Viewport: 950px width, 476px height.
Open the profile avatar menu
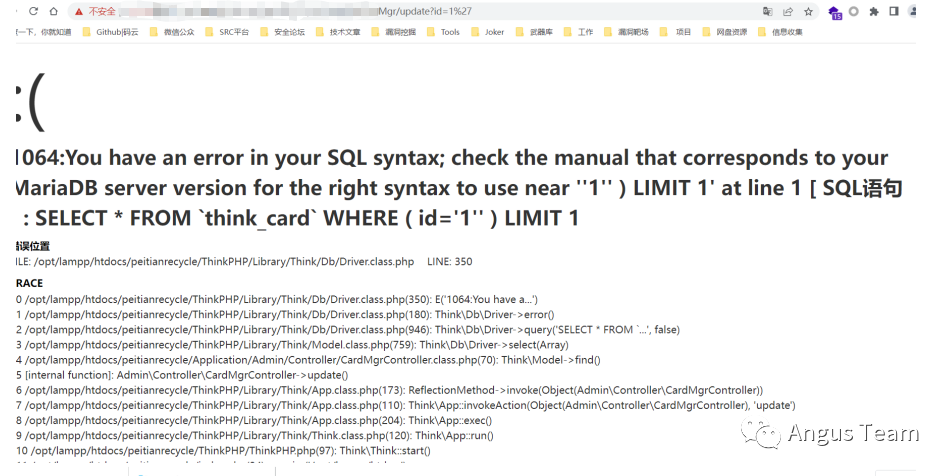tap(912, 12)
